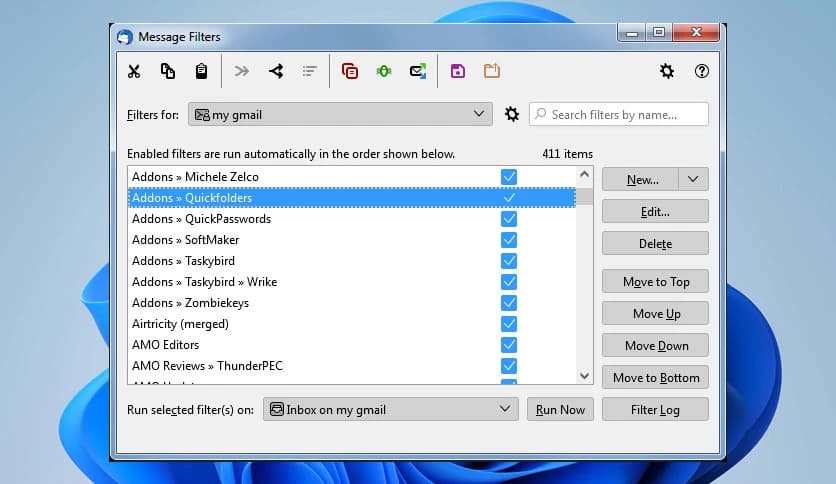Click gear icon beside account dropdown
Screen dimensions: 836x484
(x=512, y=114)
